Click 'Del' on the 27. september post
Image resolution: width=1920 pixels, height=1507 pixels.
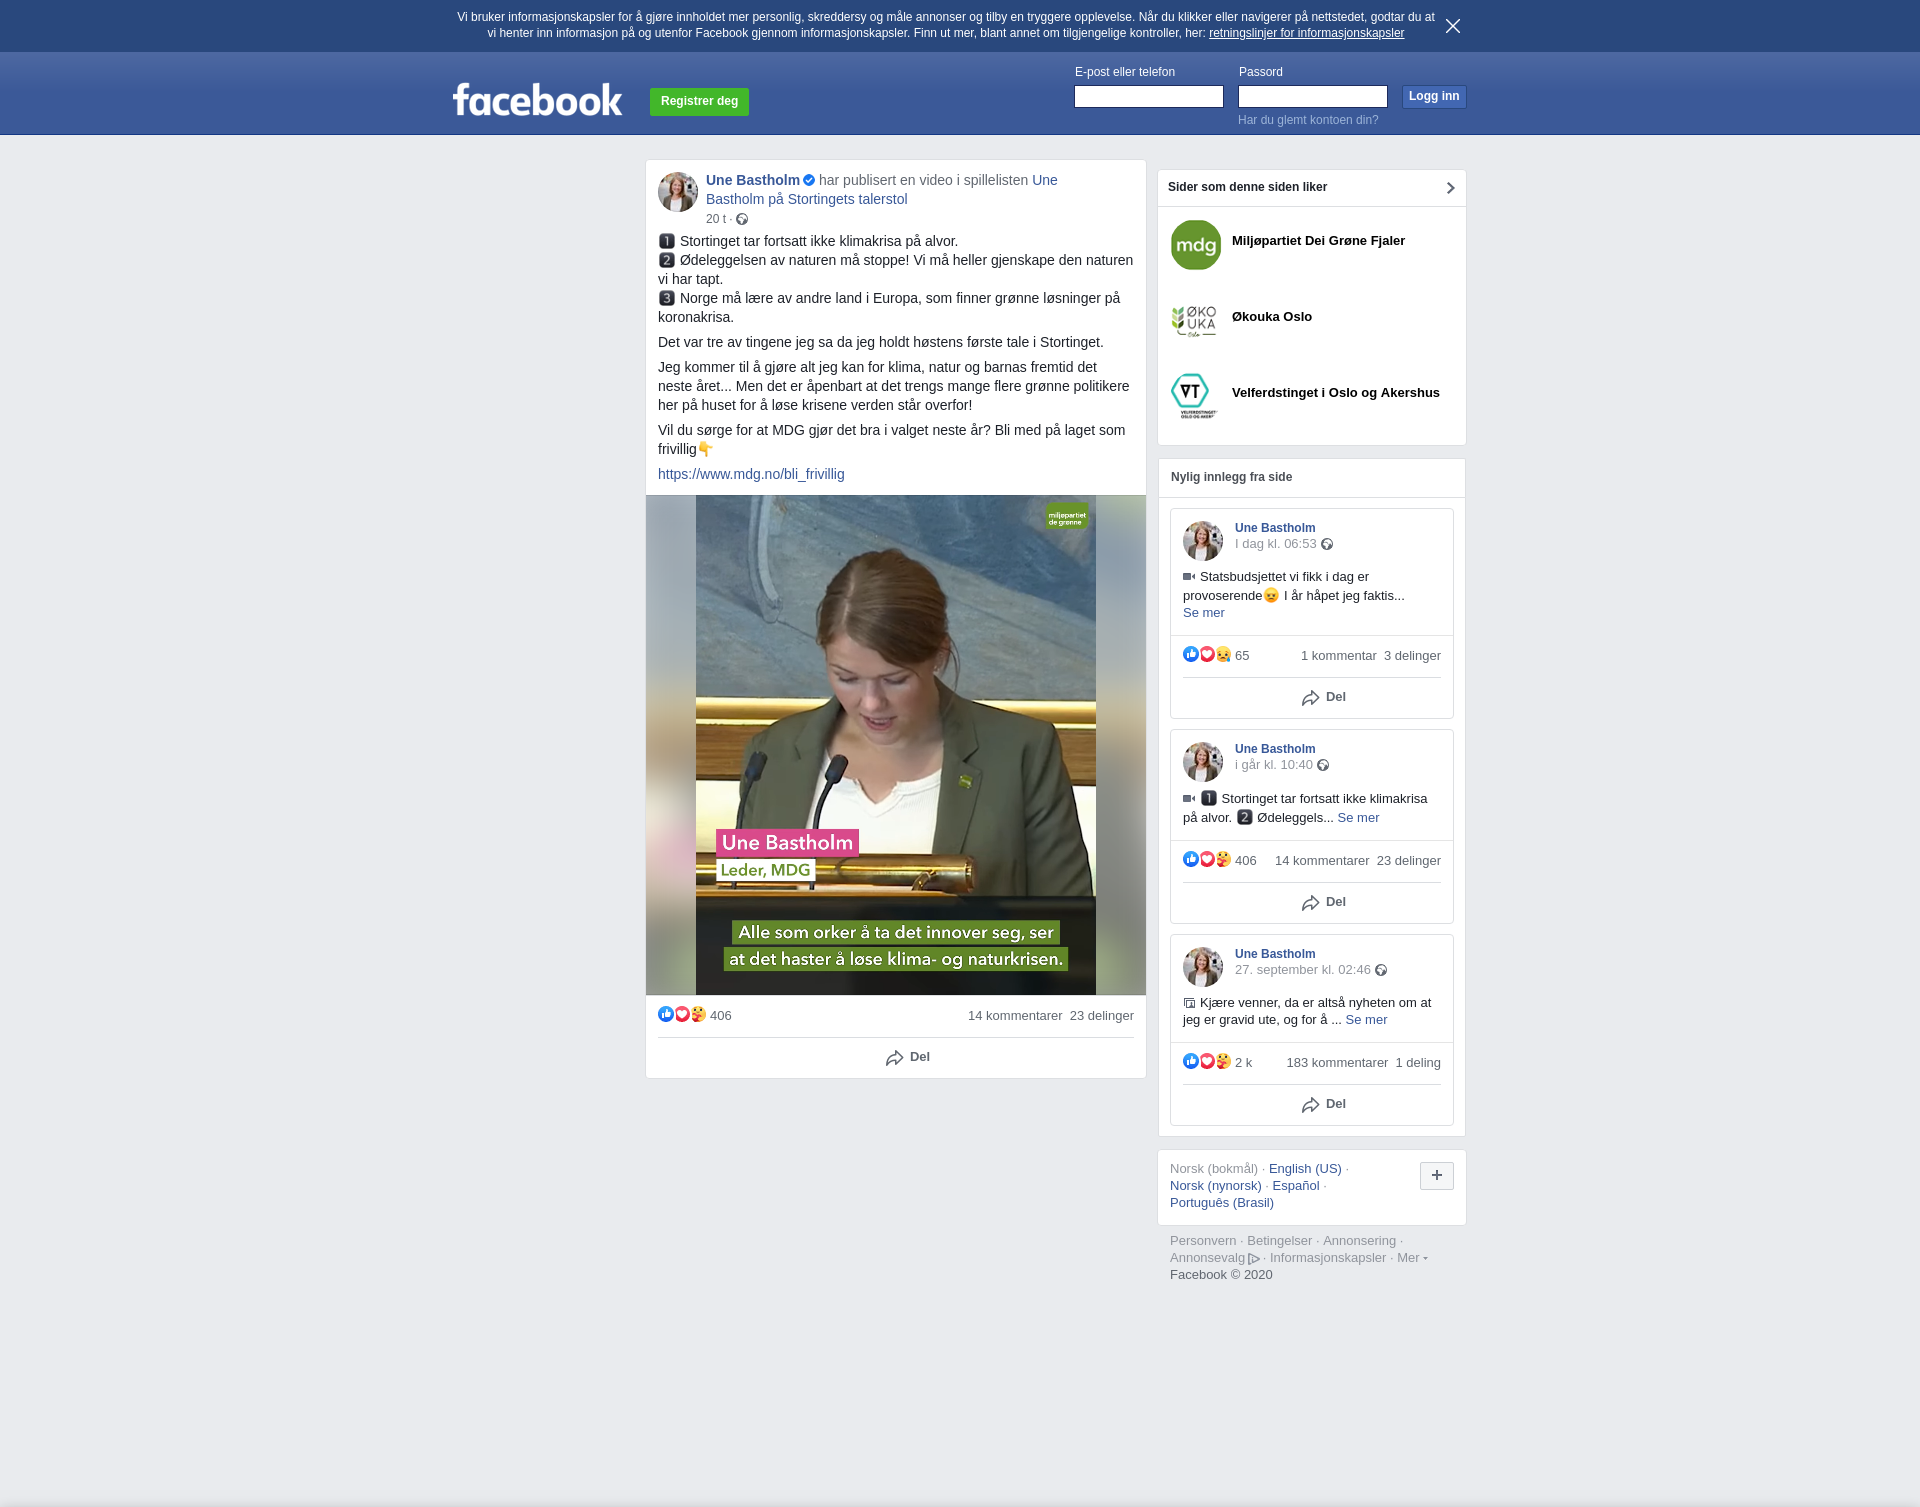(x=1324, y=1105)
